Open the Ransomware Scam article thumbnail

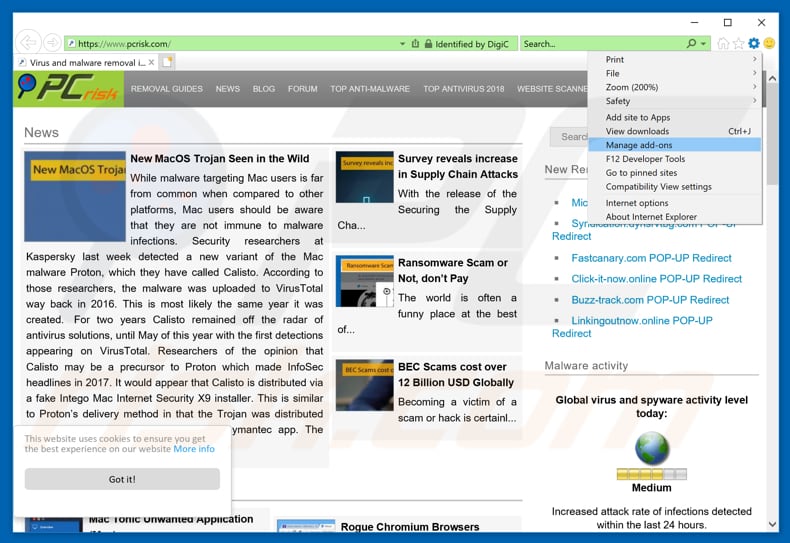365,281
